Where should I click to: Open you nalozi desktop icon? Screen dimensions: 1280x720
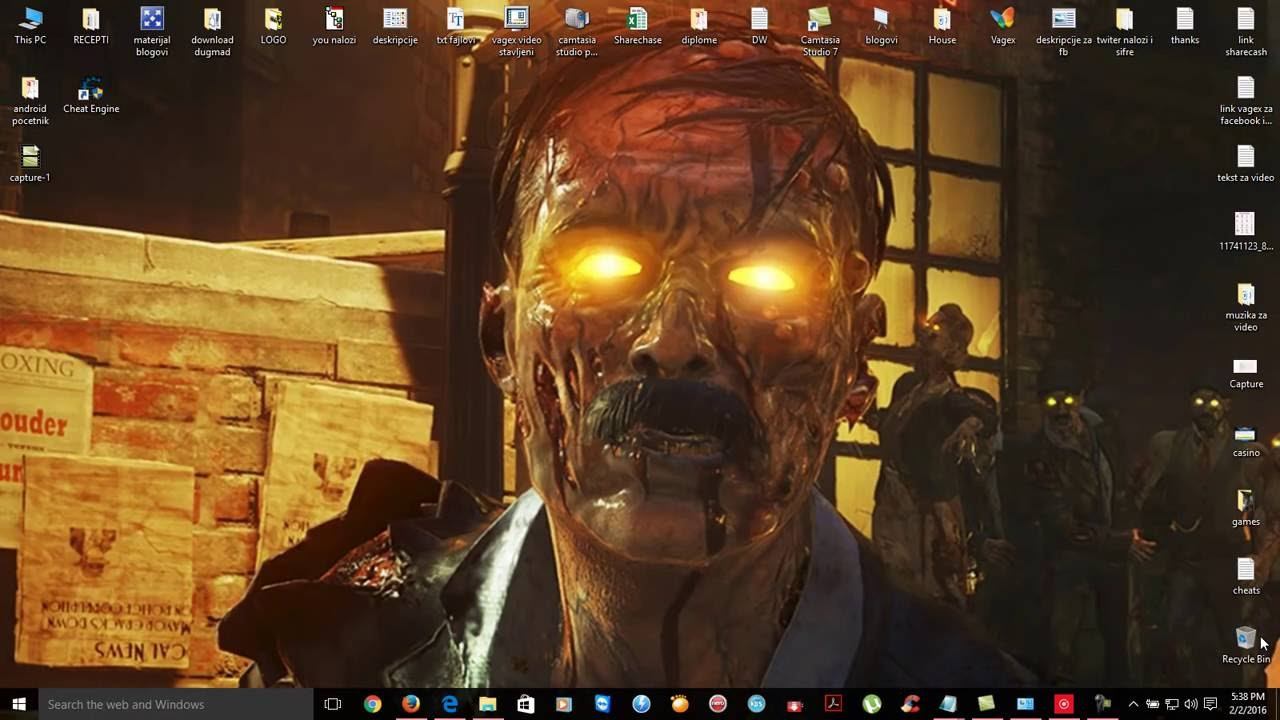pyautogui.click(x=334, y=26)
